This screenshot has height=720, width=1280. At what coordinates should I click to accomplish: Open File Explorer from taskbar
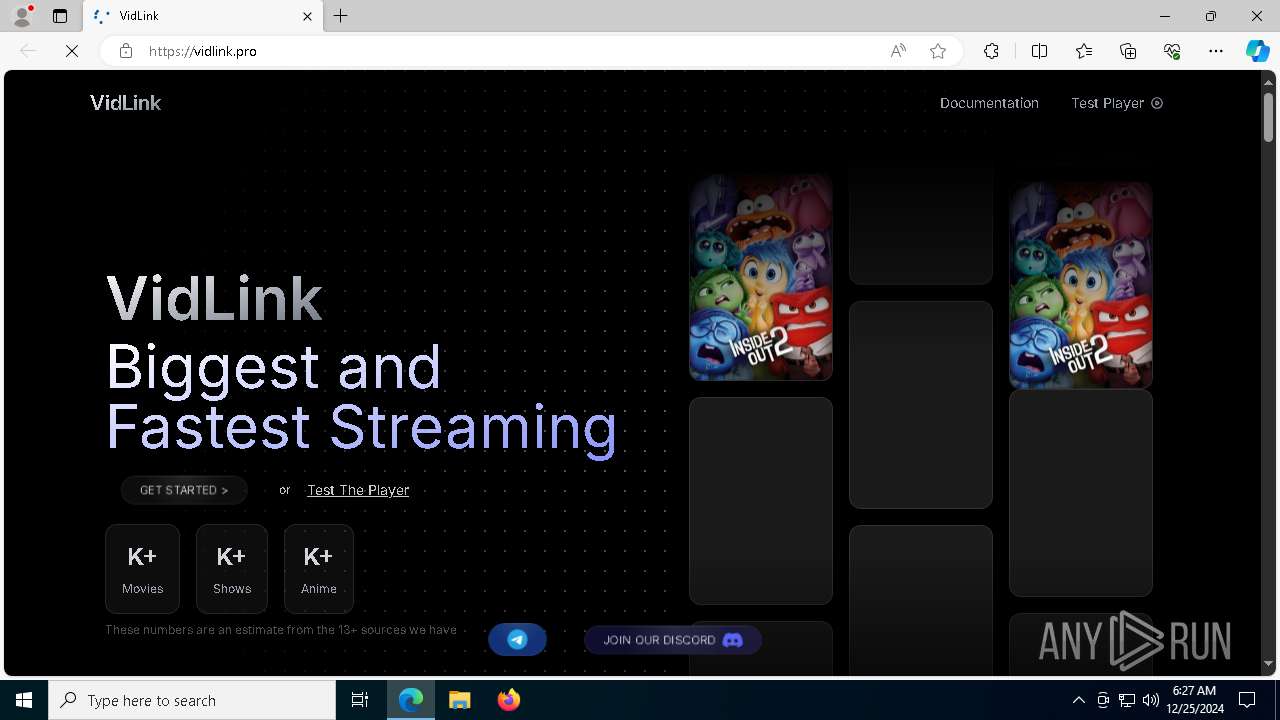click(x=460, y=700)
